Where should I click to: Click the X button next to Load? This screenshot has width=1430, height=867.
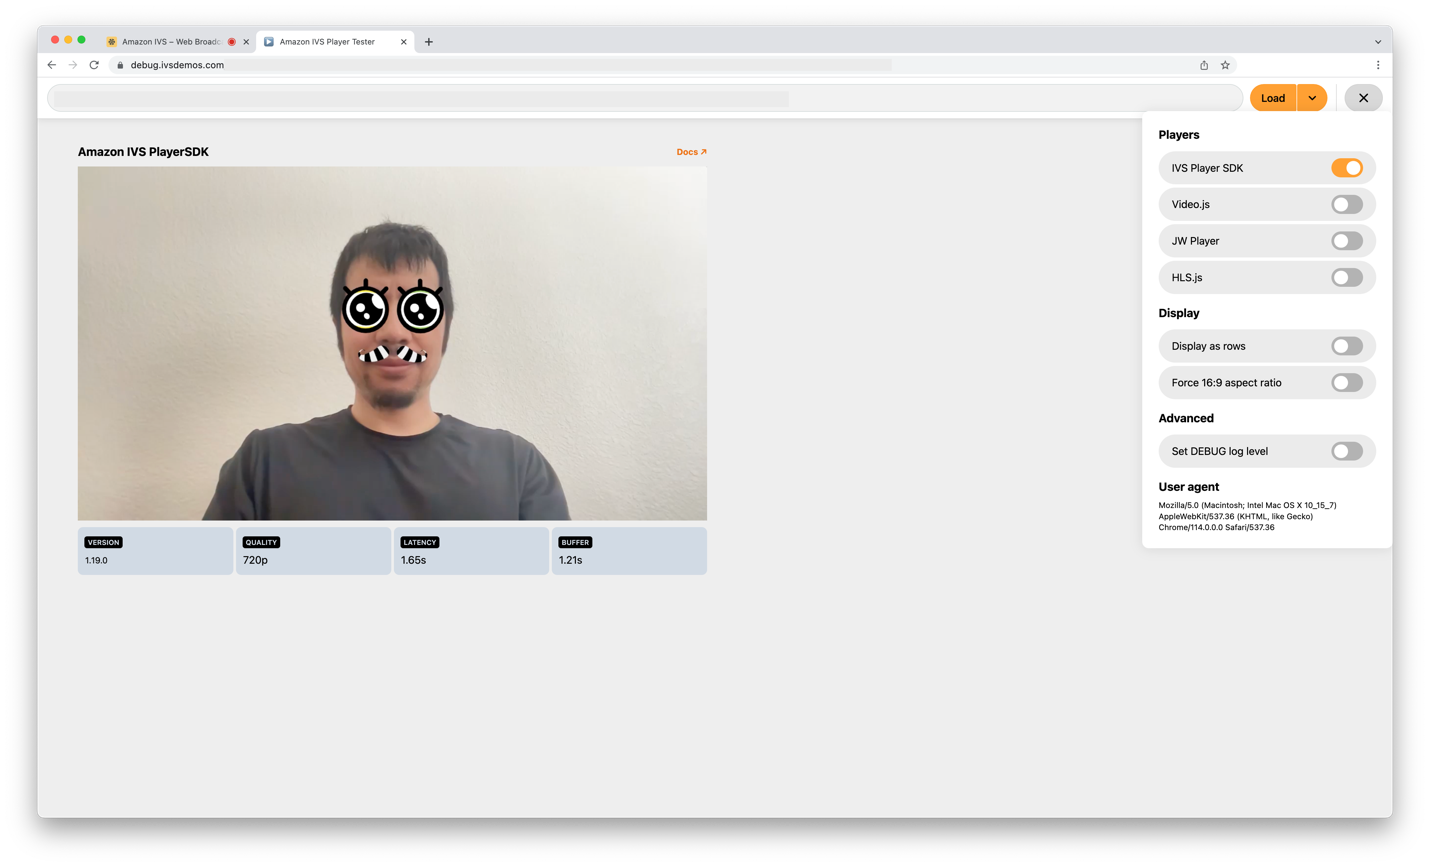click(1362, 97)
